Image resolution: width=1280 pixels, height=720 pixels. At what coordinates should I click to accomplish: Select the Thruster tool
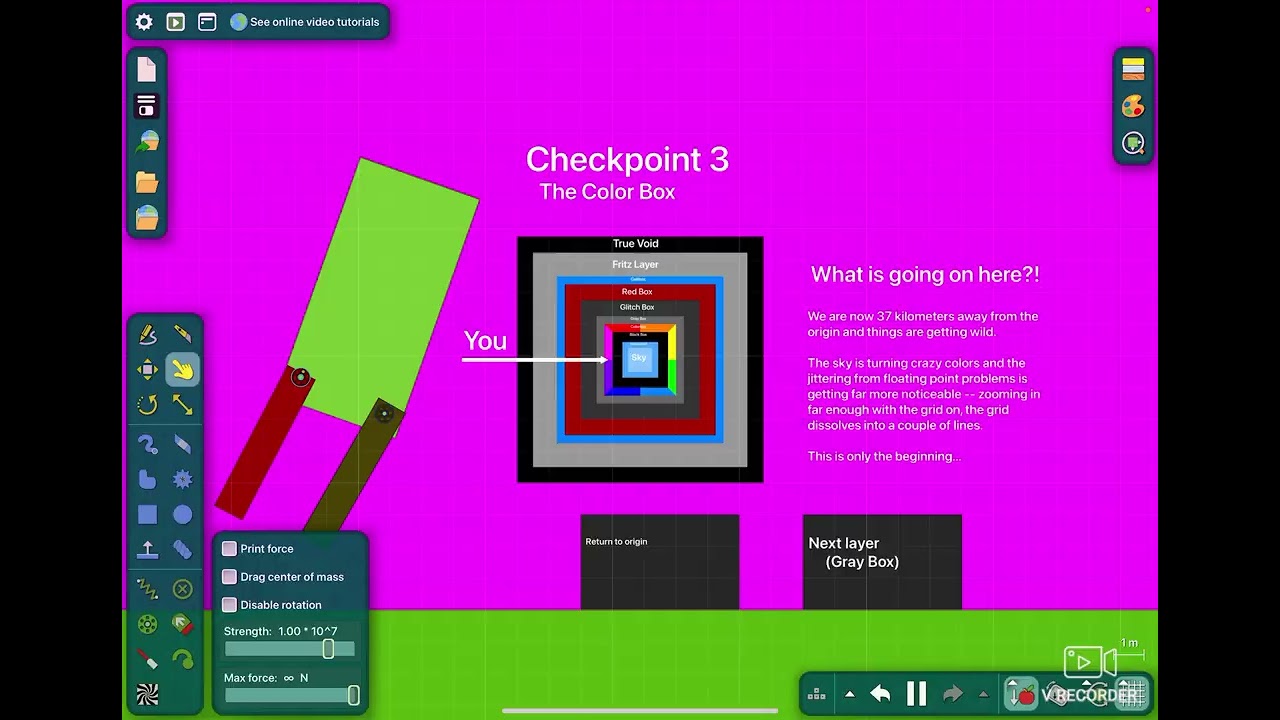click(x=182, y=625)
